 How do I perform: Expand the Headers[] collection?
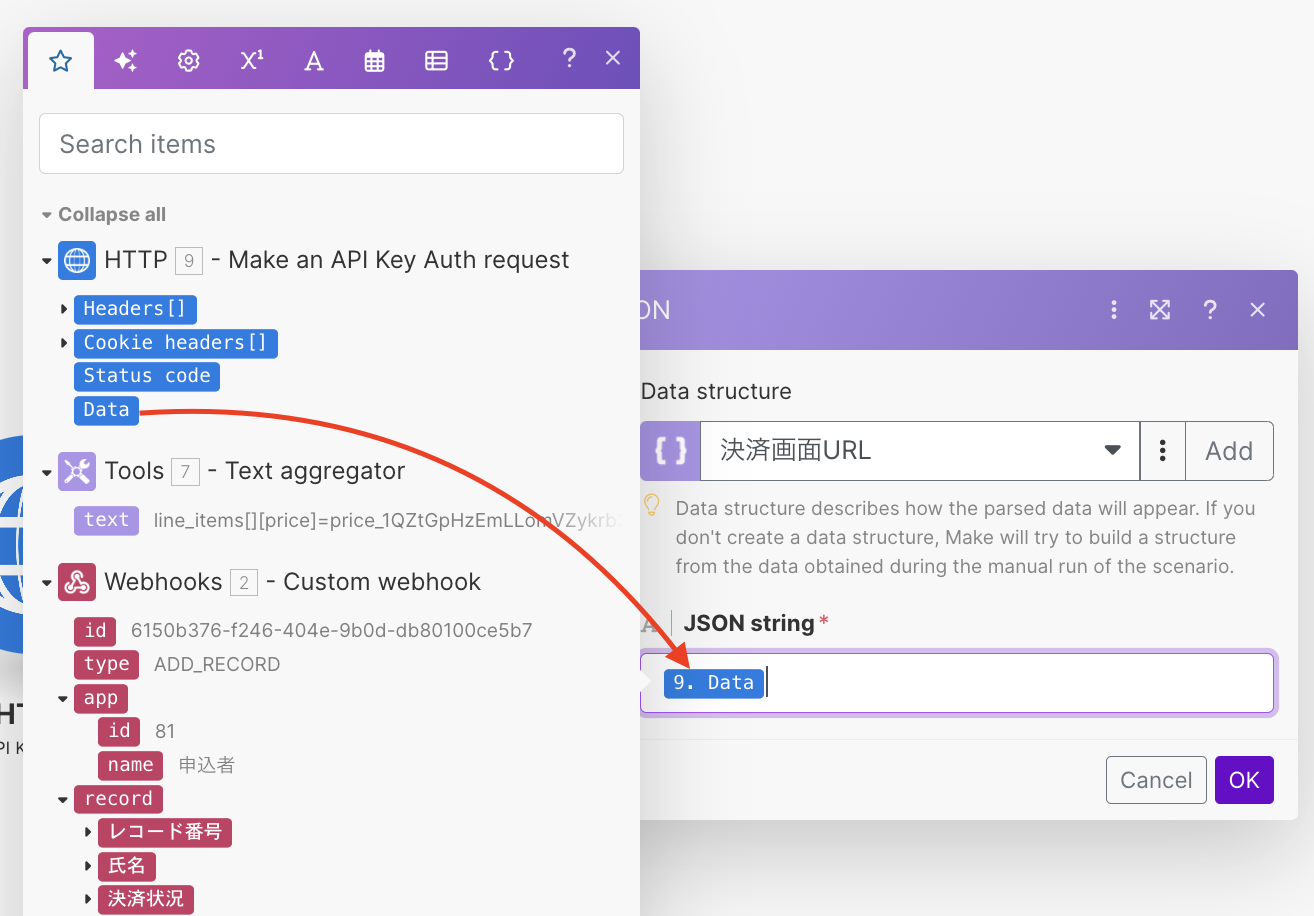tap(64, 309)
